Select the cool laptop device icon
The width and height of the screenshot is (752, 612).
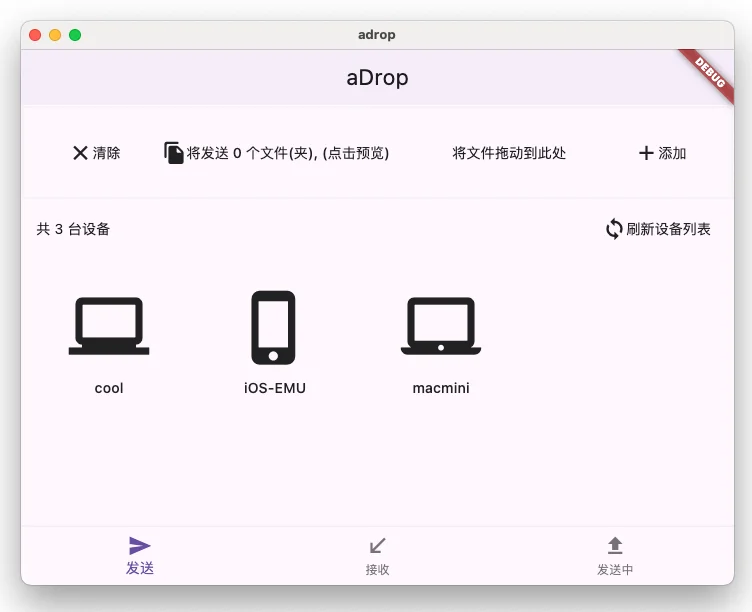click(x=109, y=327)
